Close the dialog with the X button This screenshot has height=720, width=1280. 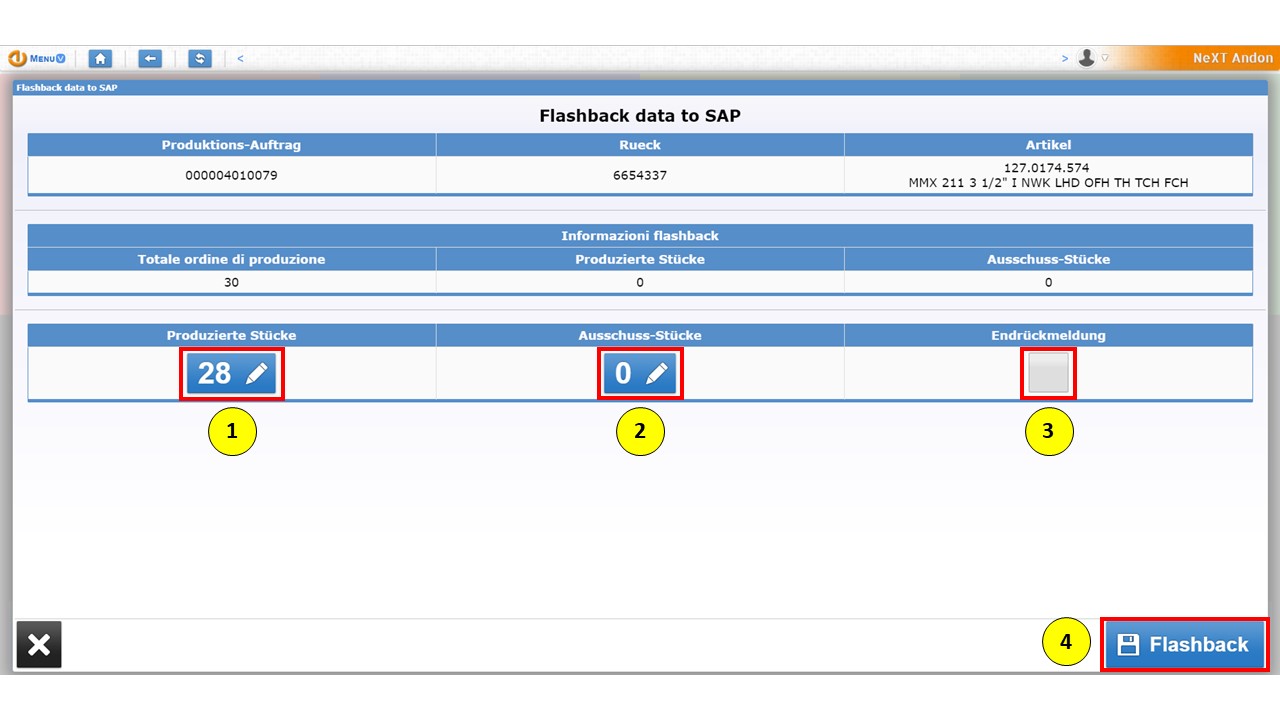point(39,645)
